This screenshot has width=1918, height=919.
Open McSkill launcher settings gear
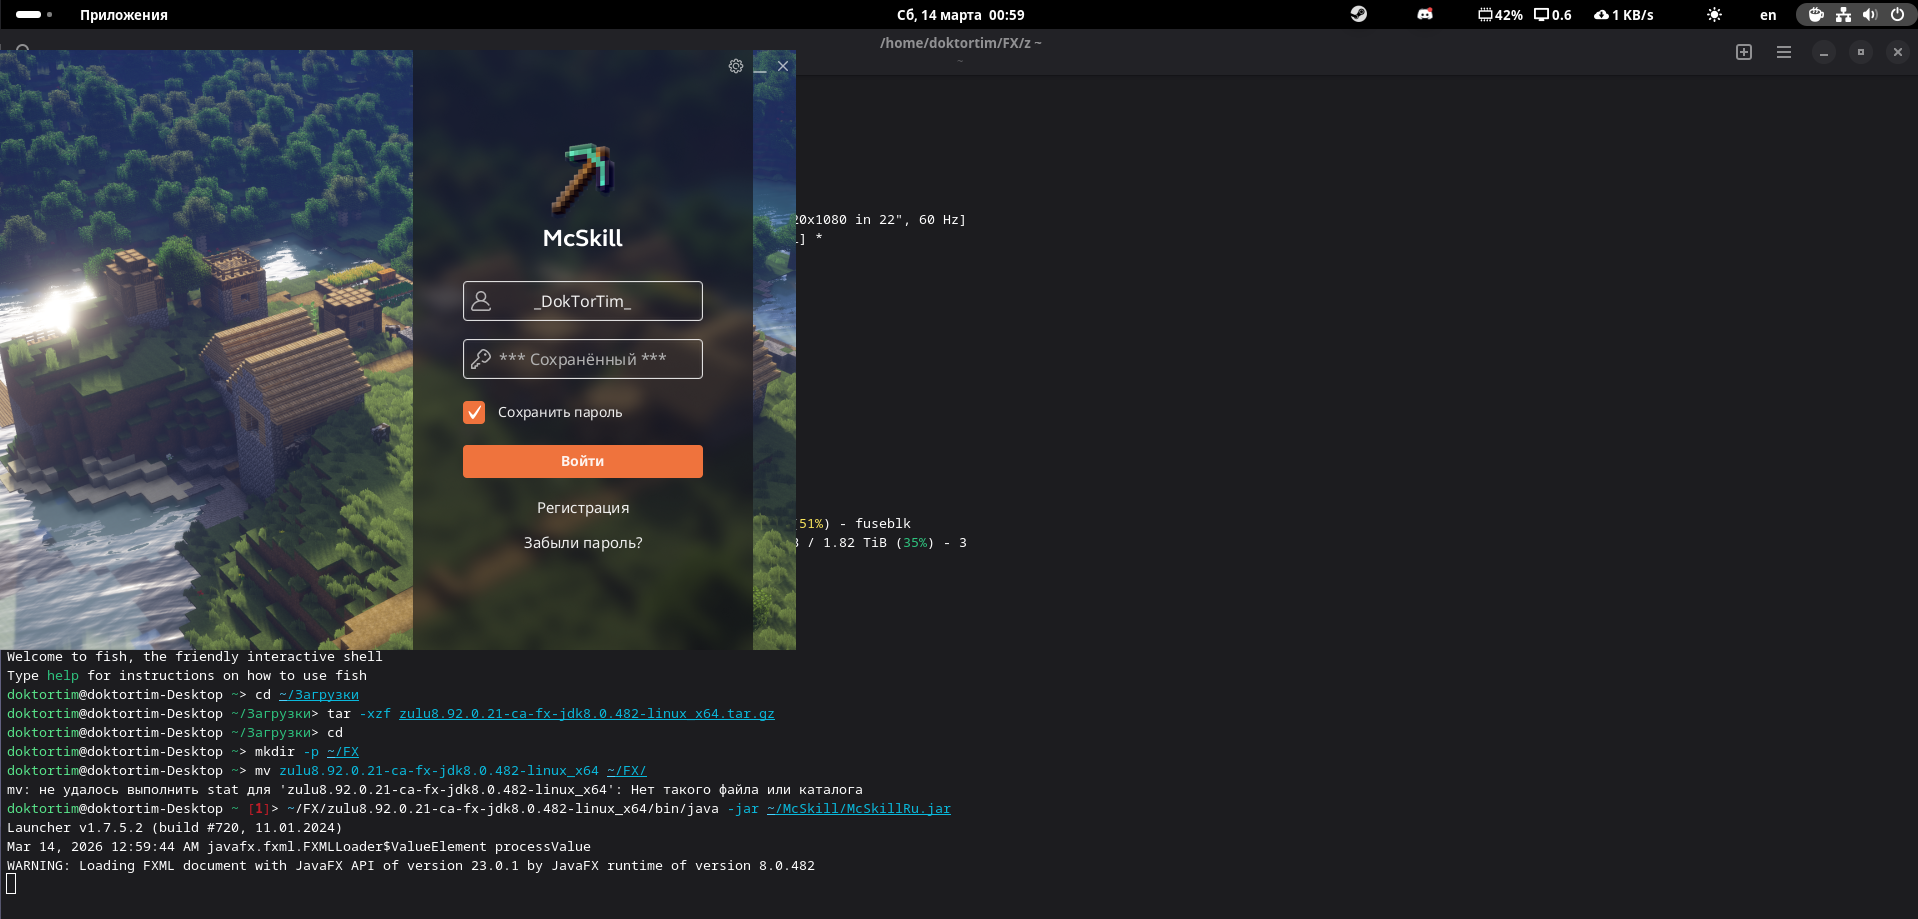pyautogui.click(x=736, y=66)
